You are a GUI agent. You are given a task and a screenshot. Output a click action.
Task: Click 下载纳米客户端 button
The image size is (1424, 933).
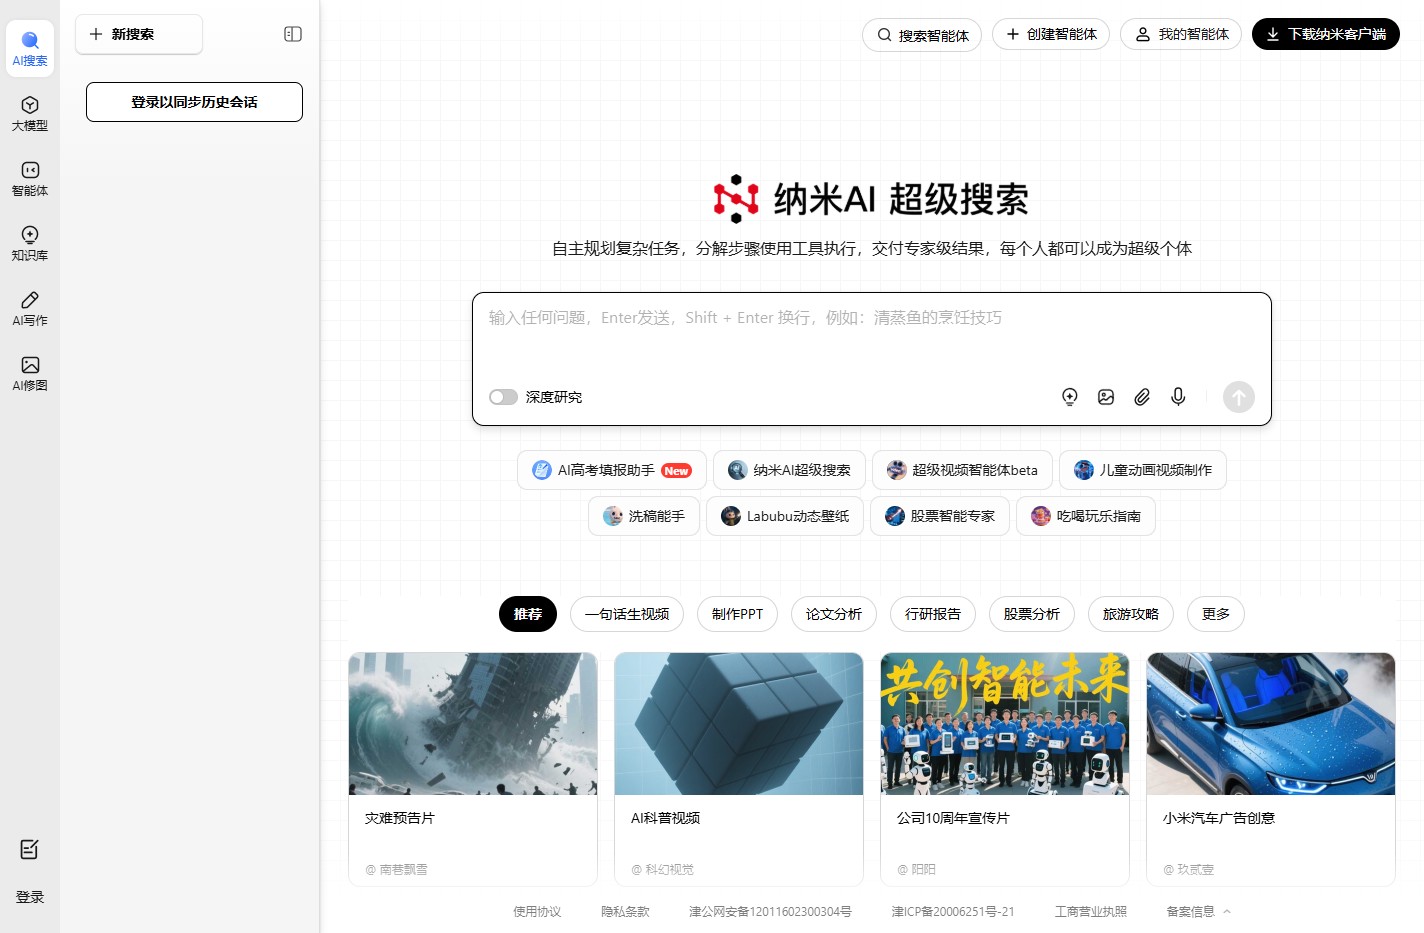pos(1326,34)
